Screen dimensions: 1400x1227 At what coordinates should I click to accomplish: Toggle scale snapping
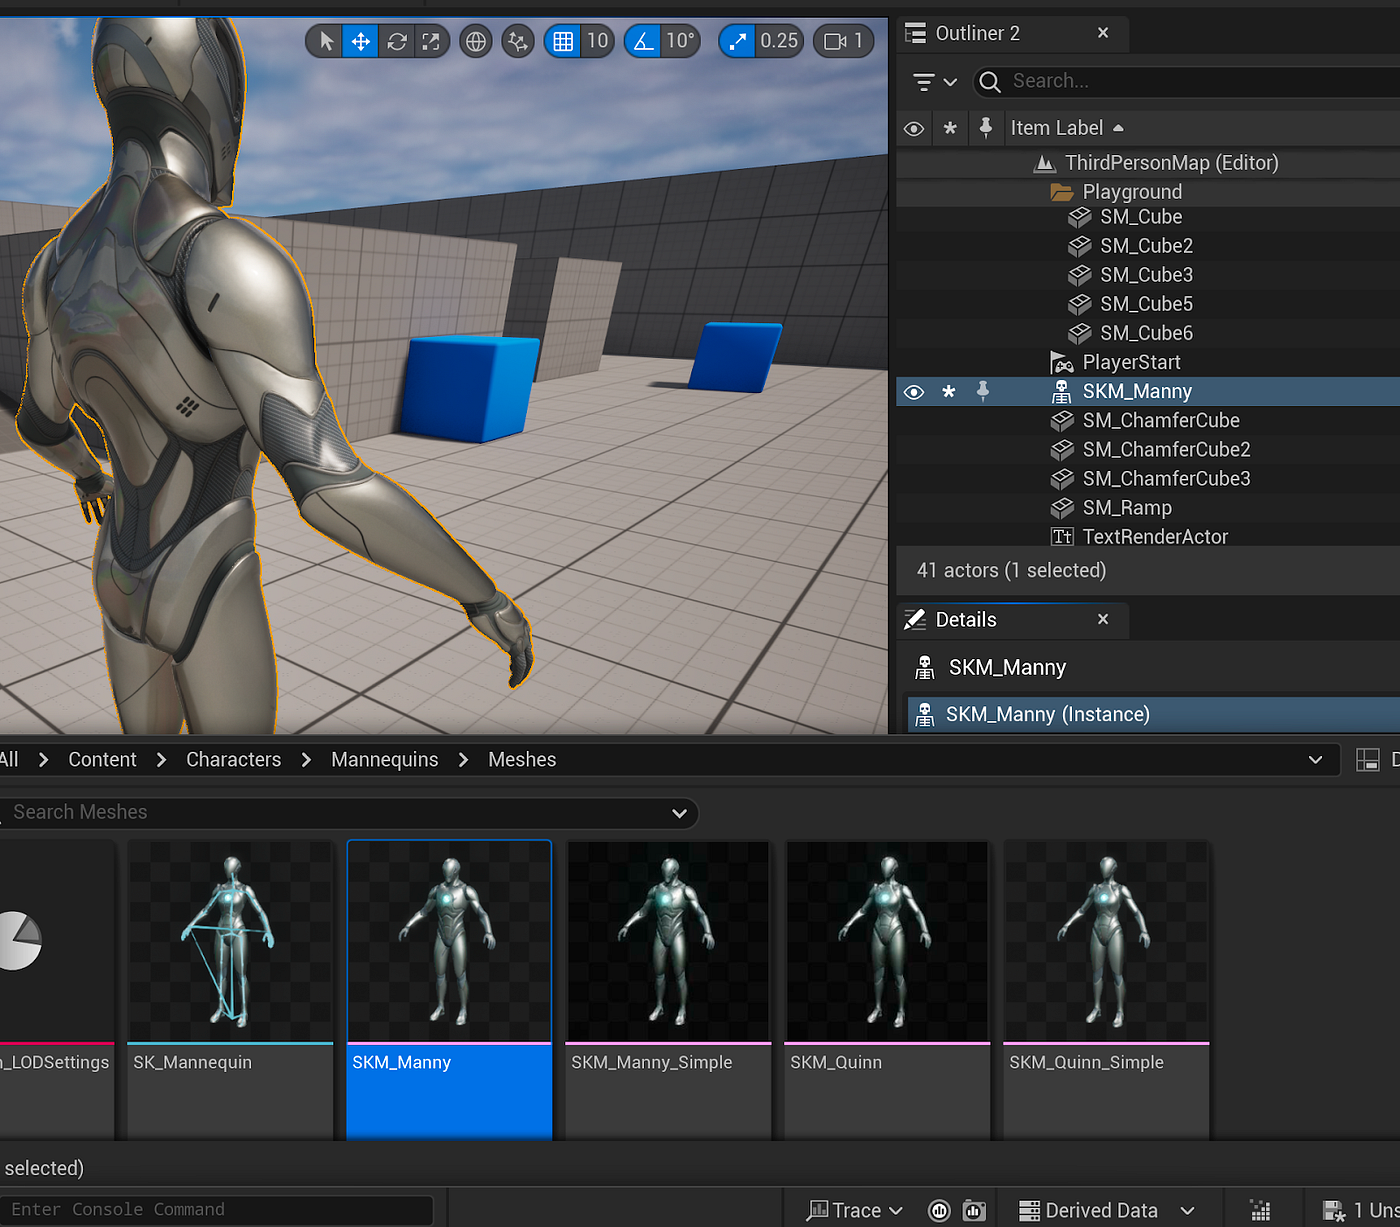coord(737,41)
